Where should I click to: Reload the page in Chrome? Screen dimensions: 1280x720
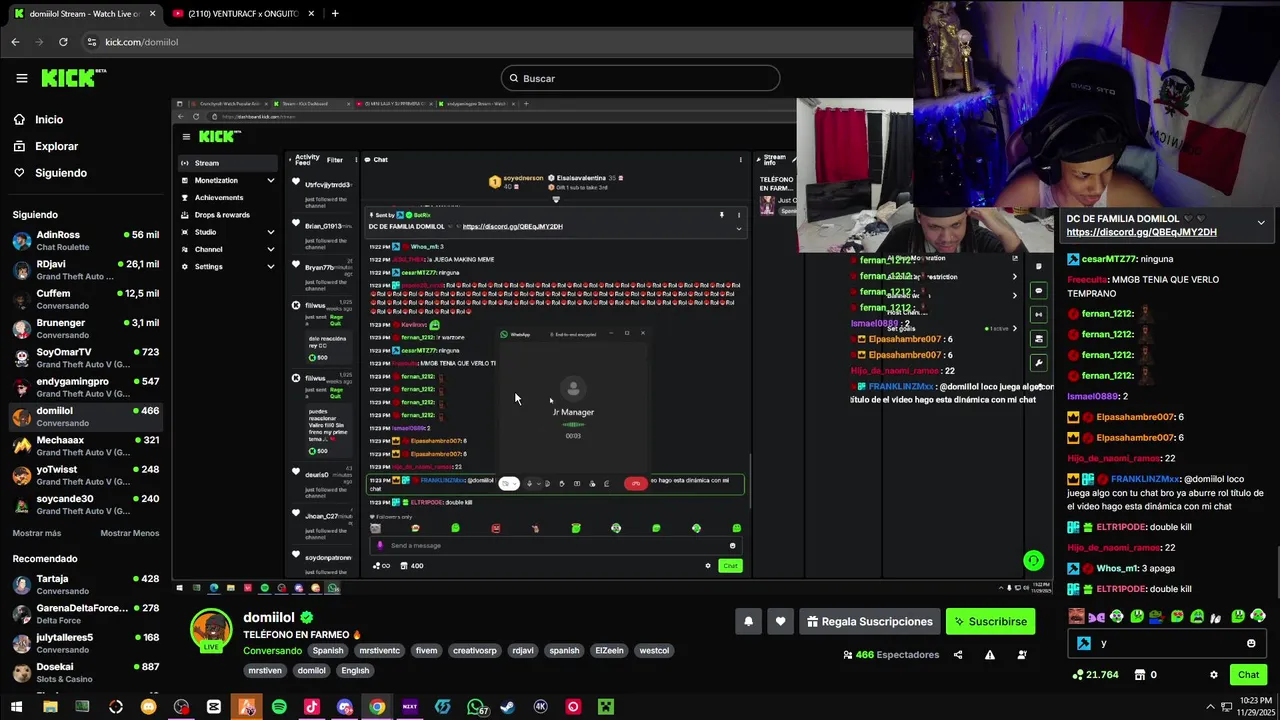coord(63,42)
